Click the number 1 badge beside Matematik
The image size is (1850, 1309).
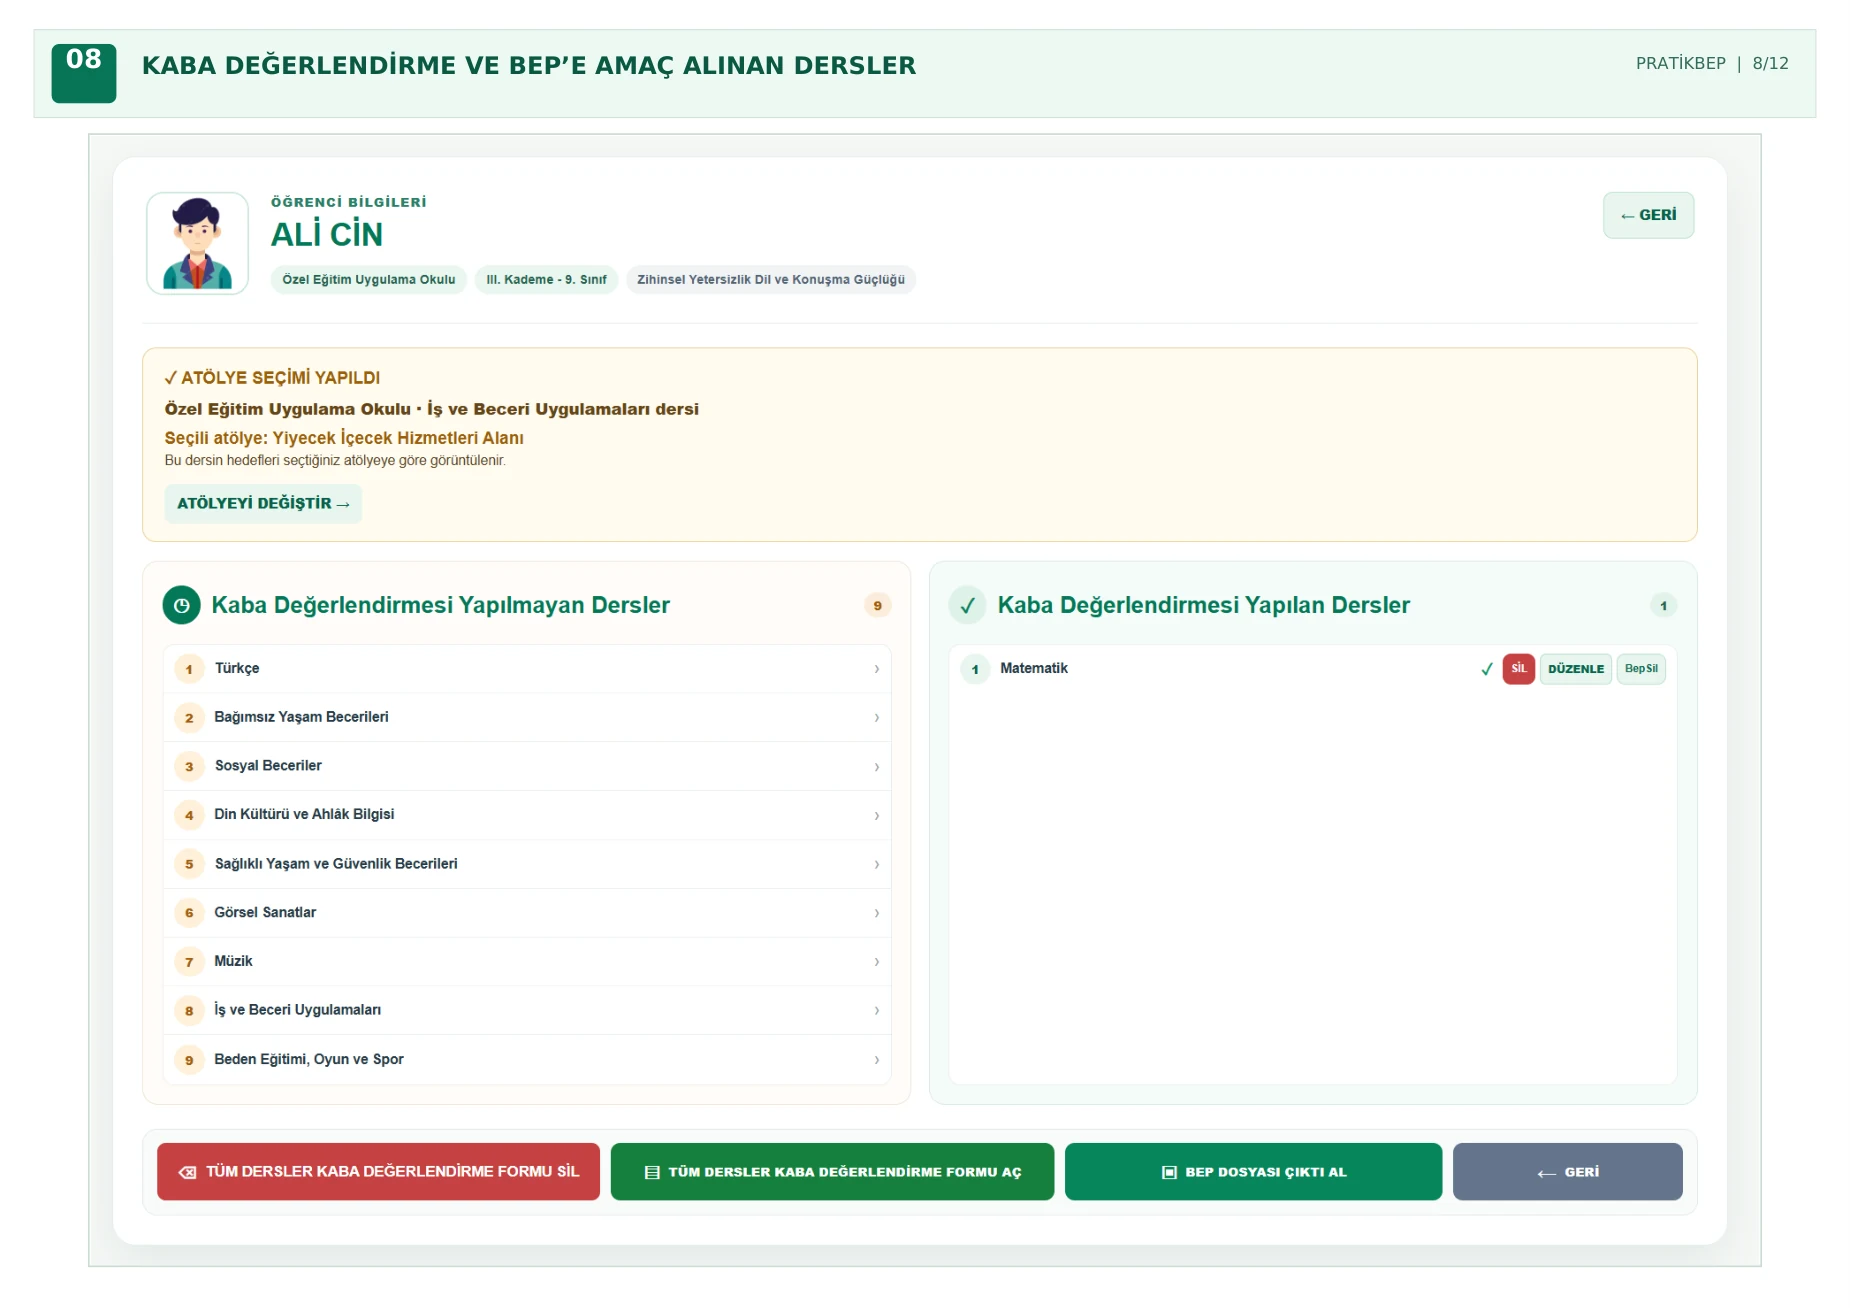(975, 669)
